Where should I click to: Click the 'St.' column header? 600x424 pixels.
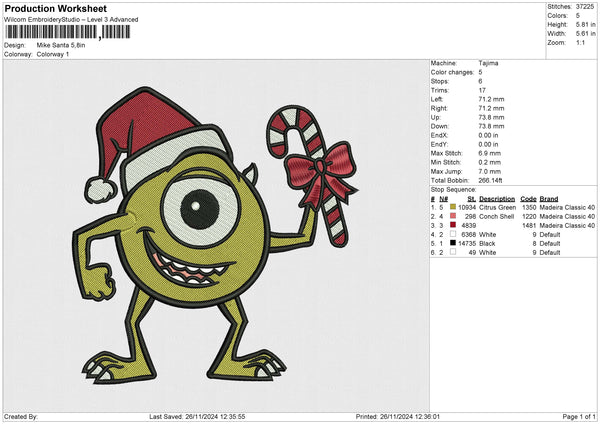click(471, 199)
